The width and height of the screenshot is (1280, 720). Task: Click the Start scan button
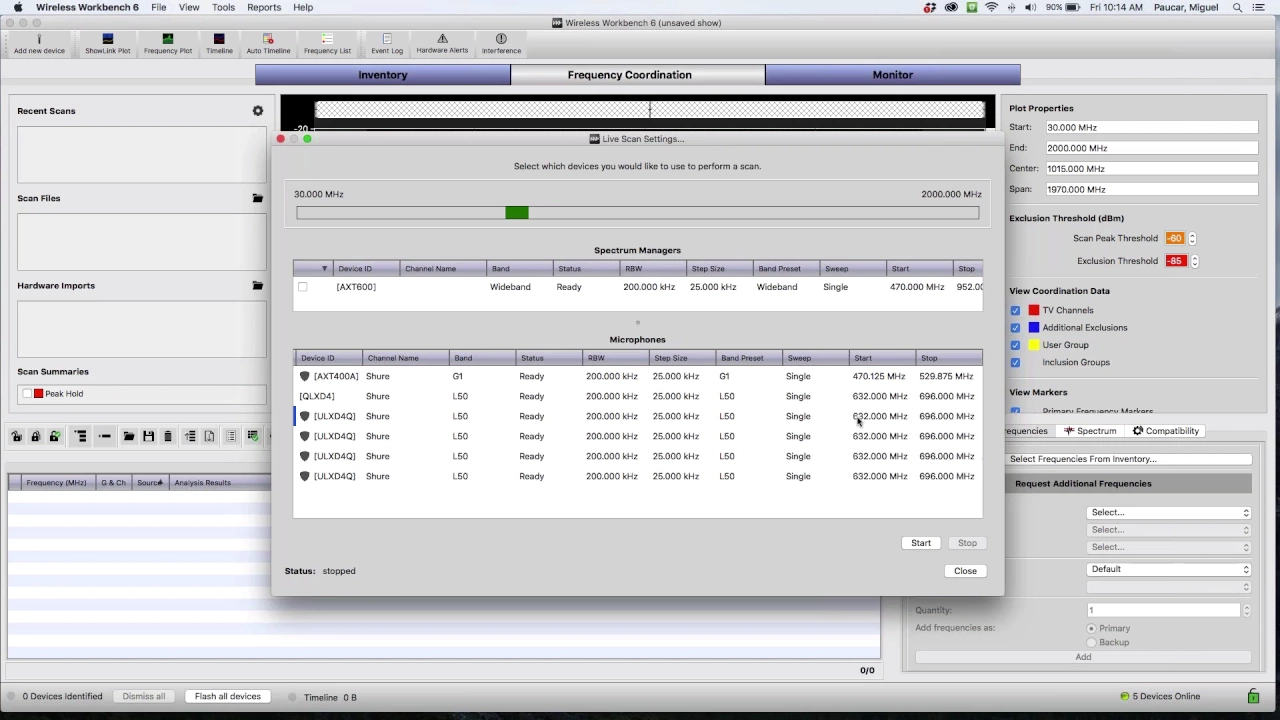point(921,543)
